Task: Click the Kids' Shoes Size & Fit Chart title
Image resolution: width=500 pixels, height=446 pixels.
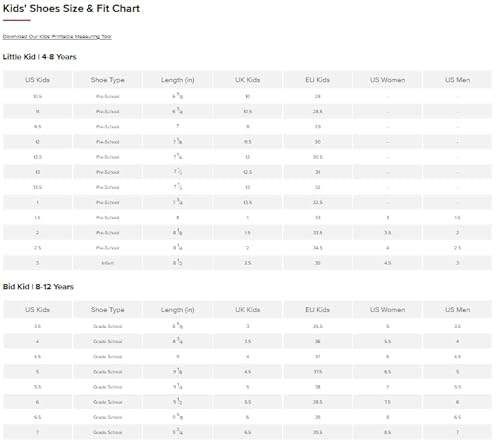Action: 71,9
